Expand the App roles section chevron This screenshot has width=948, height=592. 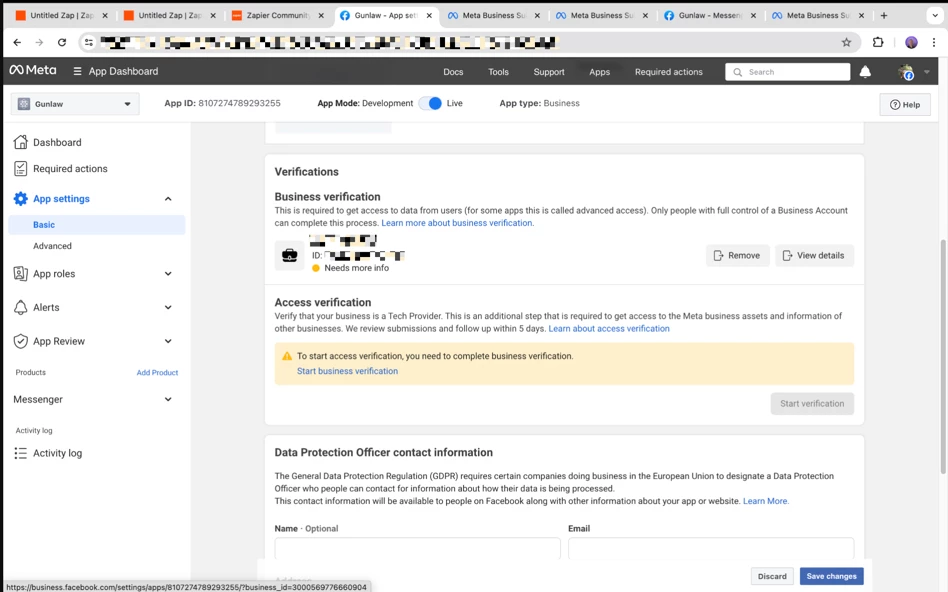coord(168,274)
